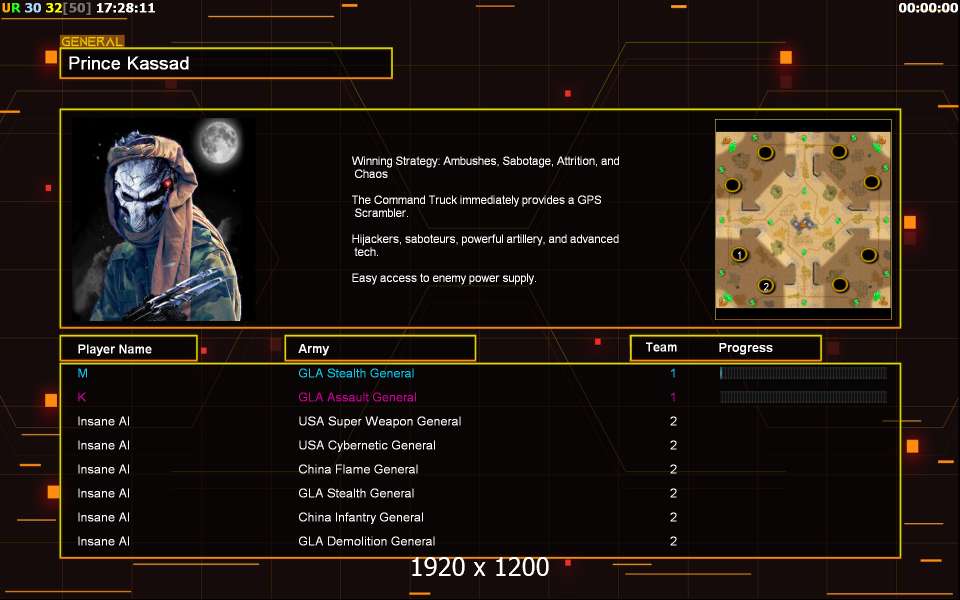
Task: Select start position marker 1 on map
Action: (x=740, y=254)
